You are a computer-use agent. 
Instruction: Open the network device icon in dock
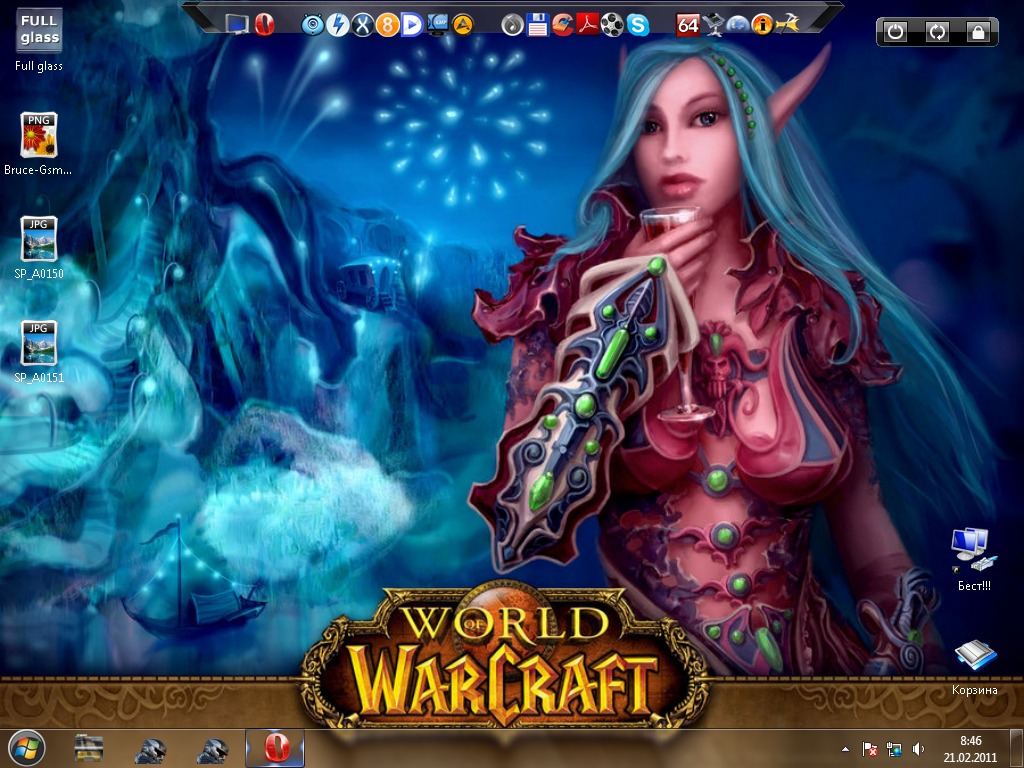pos(712,25)
